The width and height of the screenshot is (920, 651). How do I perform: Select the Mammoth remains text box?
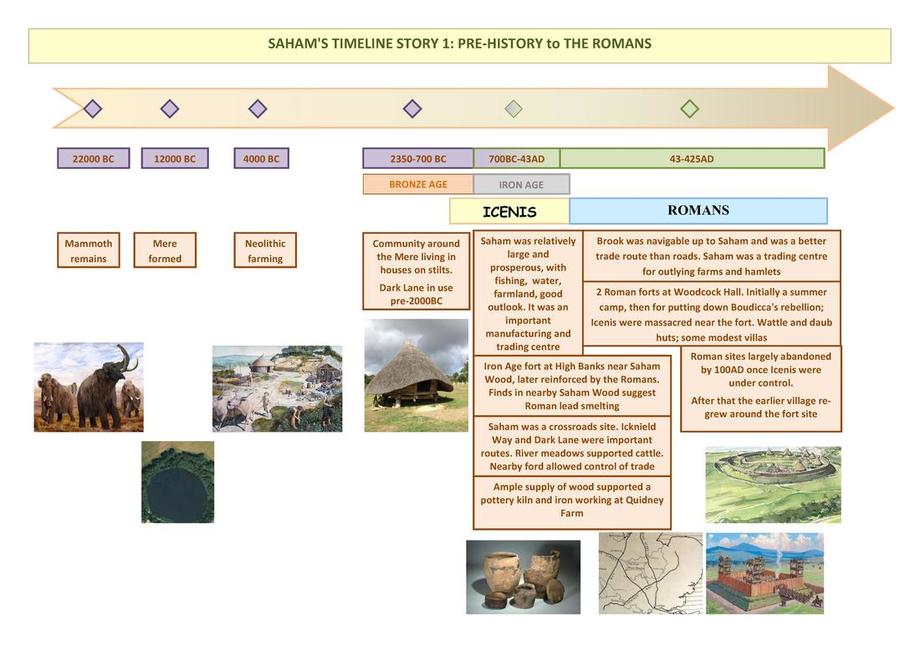[x=89, y=250]
